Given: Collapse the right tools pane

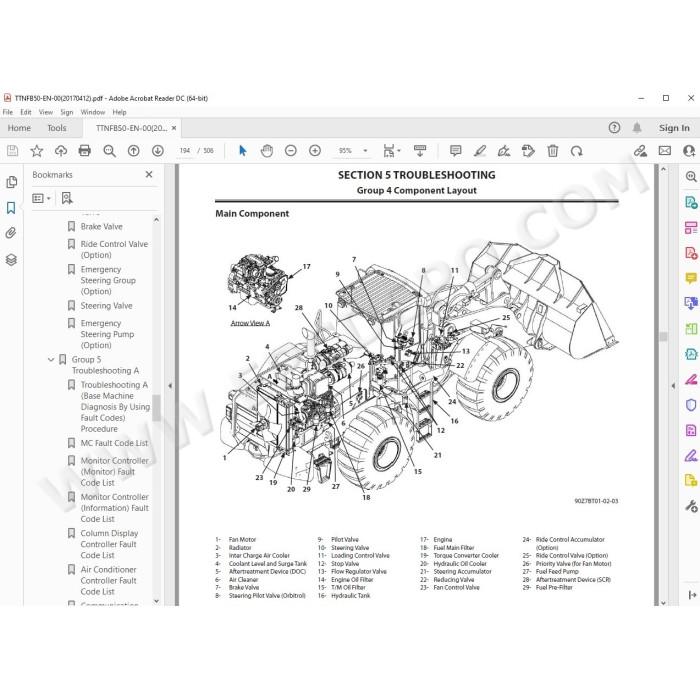Looking at the screenshot, I should [x=673, y=386].
